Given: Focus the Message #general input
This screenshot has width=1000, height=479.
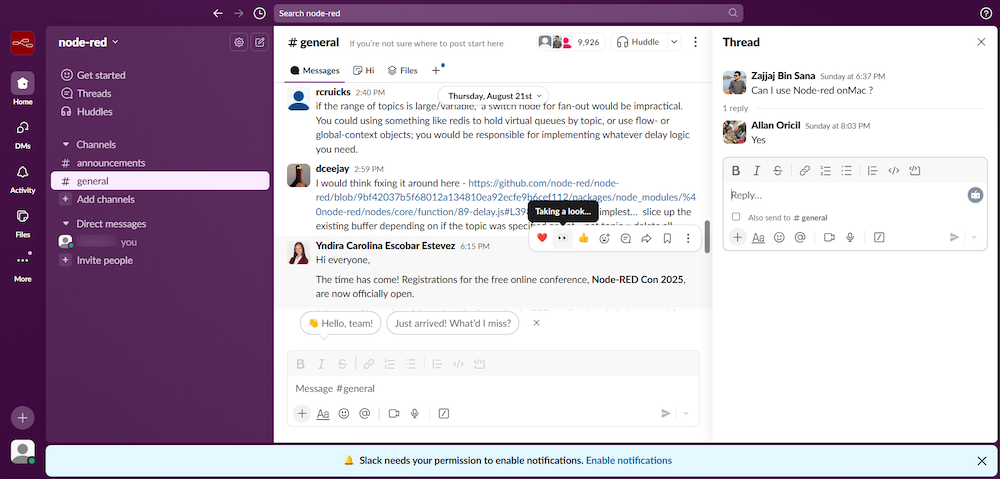Looking at the screenshot, I should pyautogui.click(x=493, y=388).
